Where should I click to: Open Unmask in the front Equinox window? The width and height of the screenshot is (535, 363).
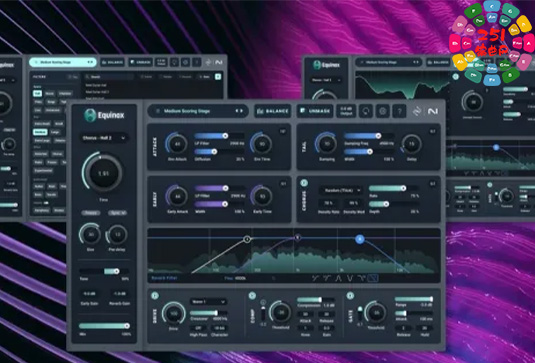click(x=315, y=111)
